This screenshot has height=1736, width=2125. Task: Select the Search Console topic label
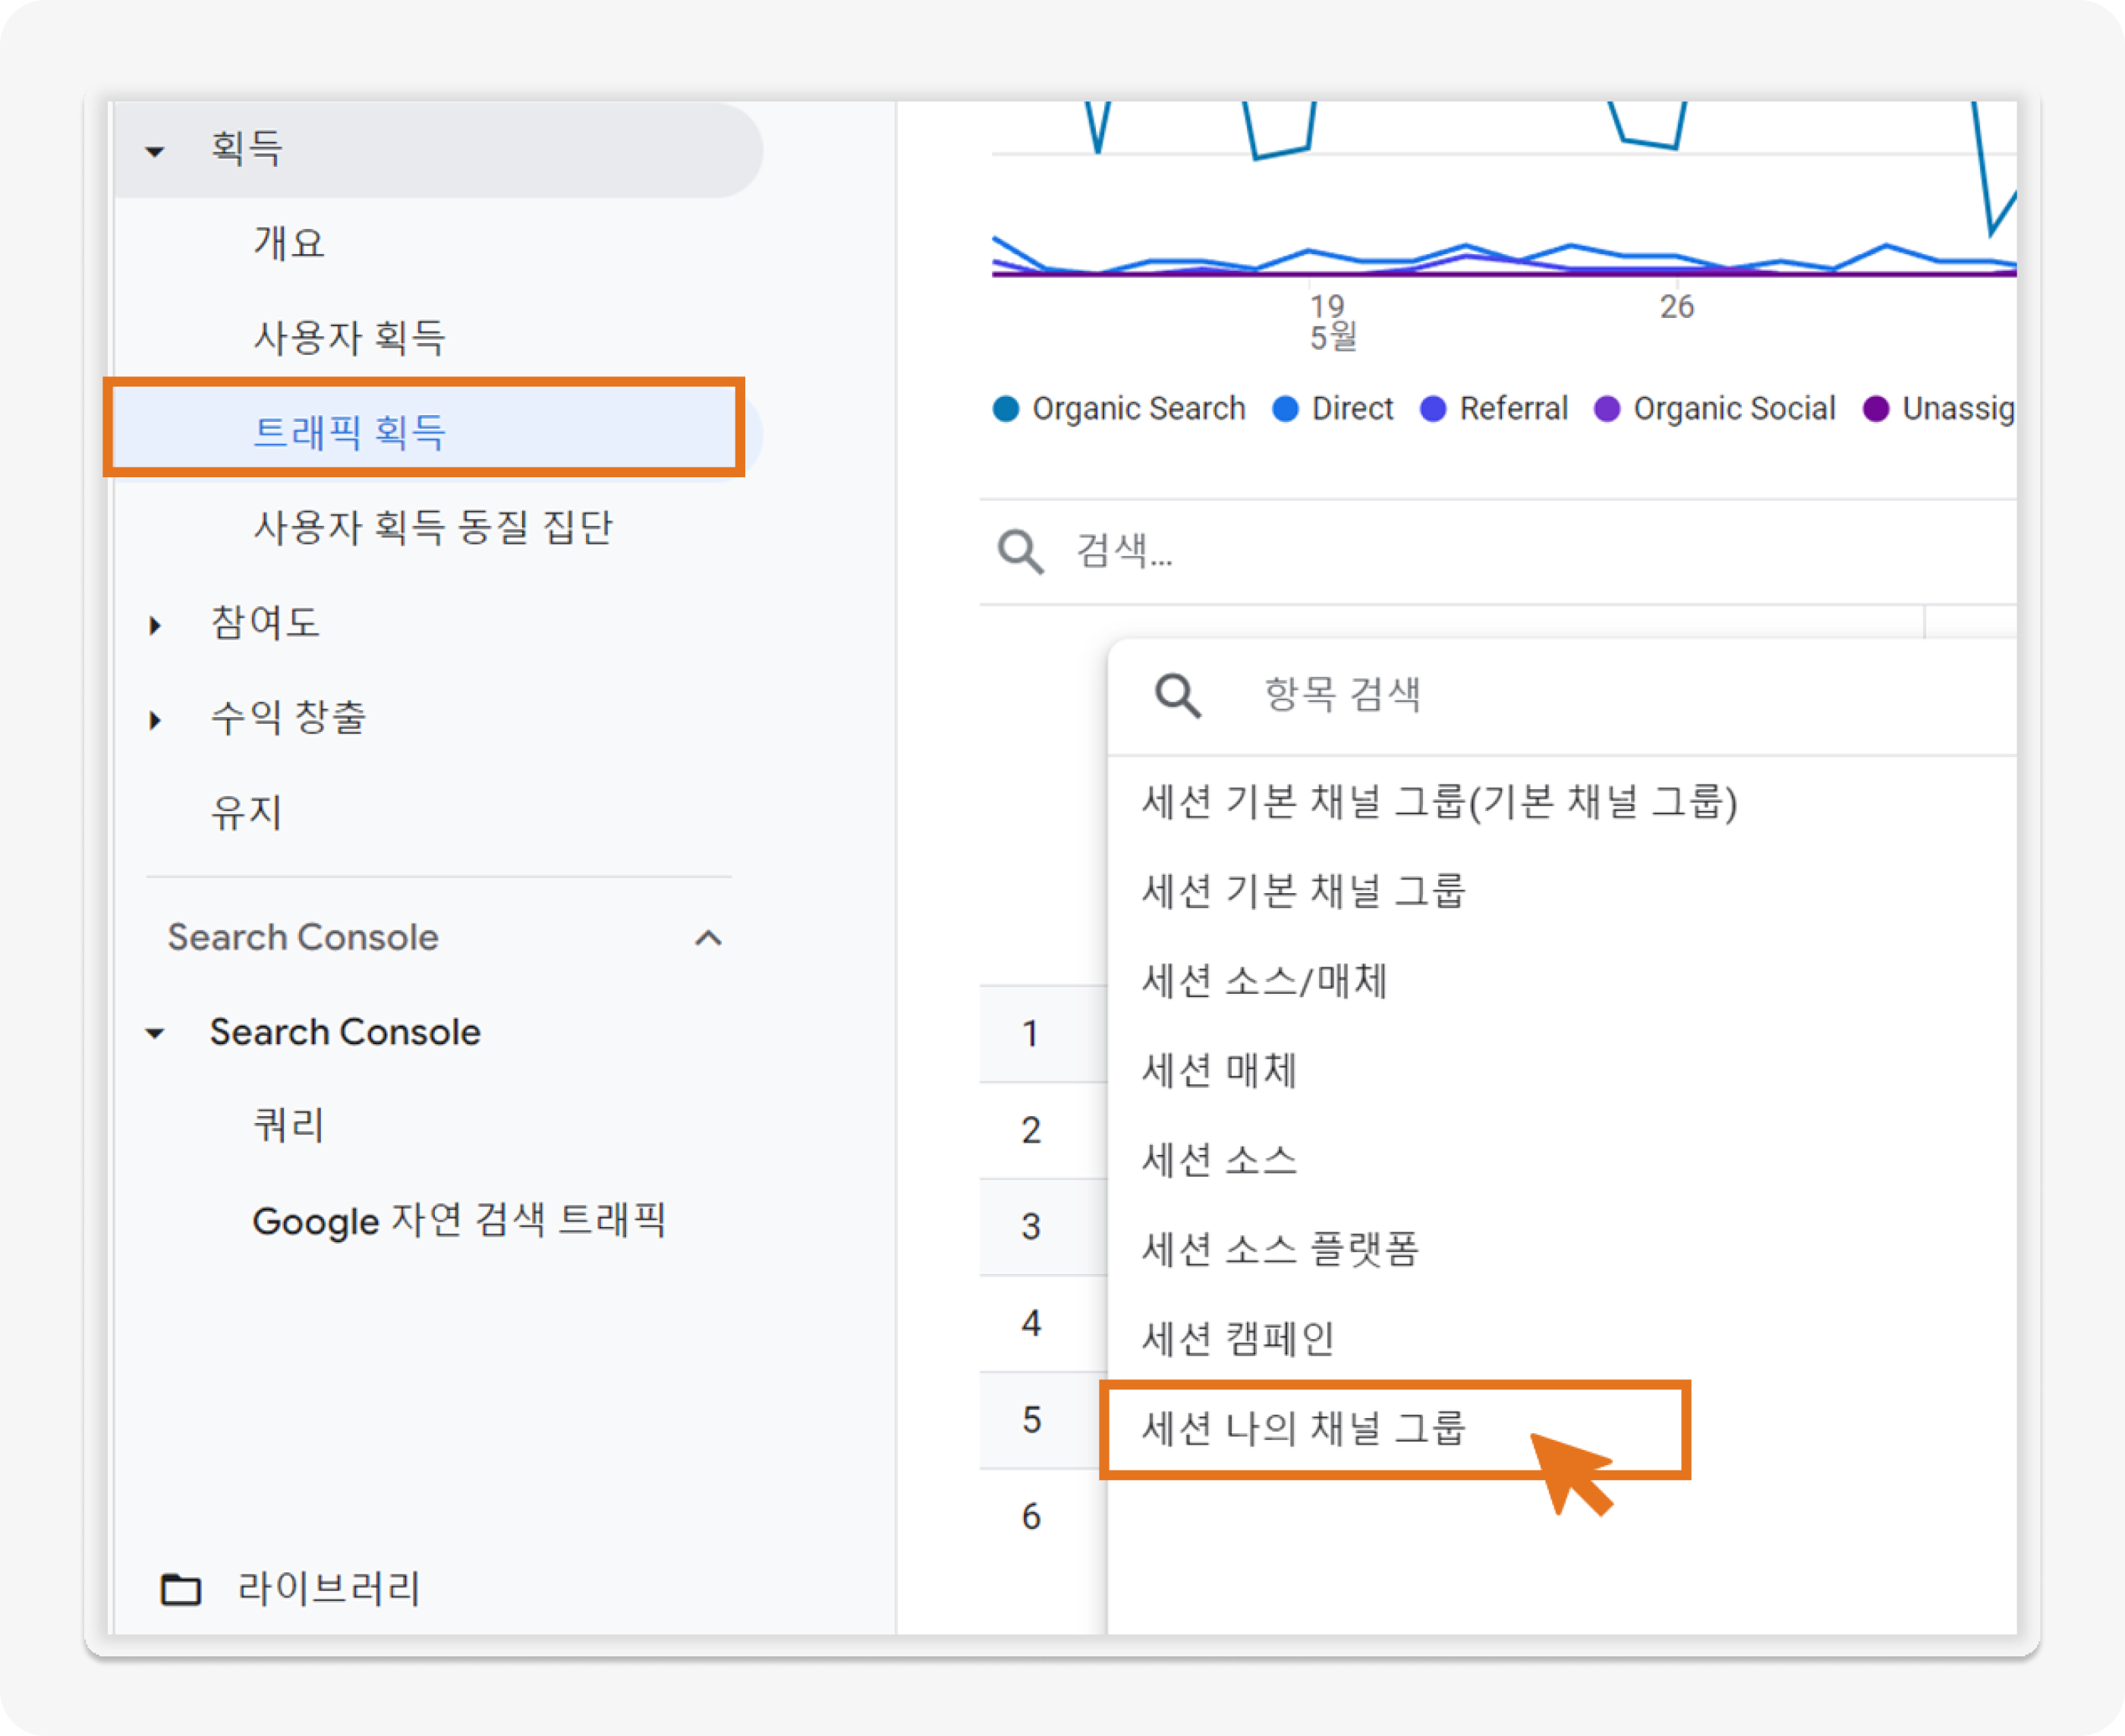pyautogui.click(x=345, y=1033)
